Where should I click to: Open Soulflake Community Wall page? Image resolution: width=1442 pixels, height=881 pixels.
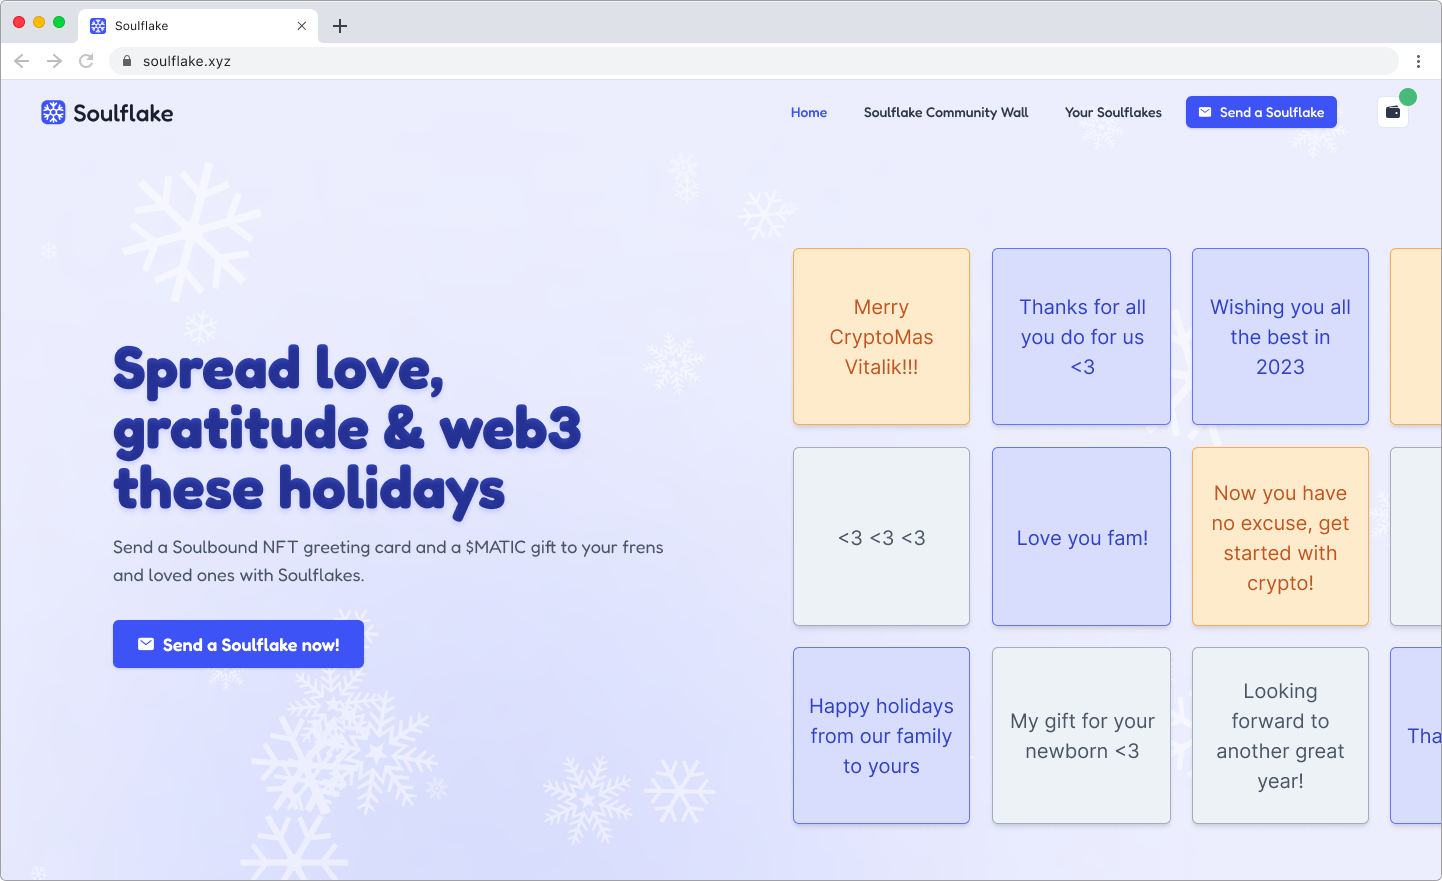point(946,112)
